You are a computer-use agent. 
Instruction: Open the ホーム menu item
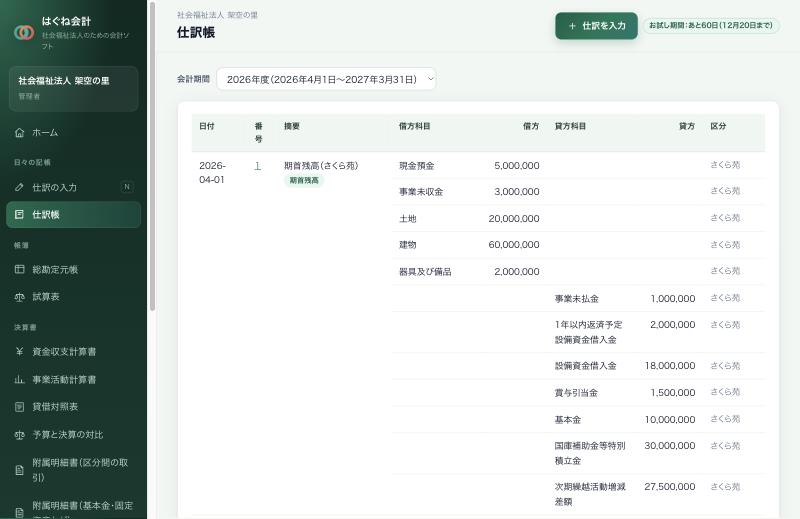coord(73,133)
